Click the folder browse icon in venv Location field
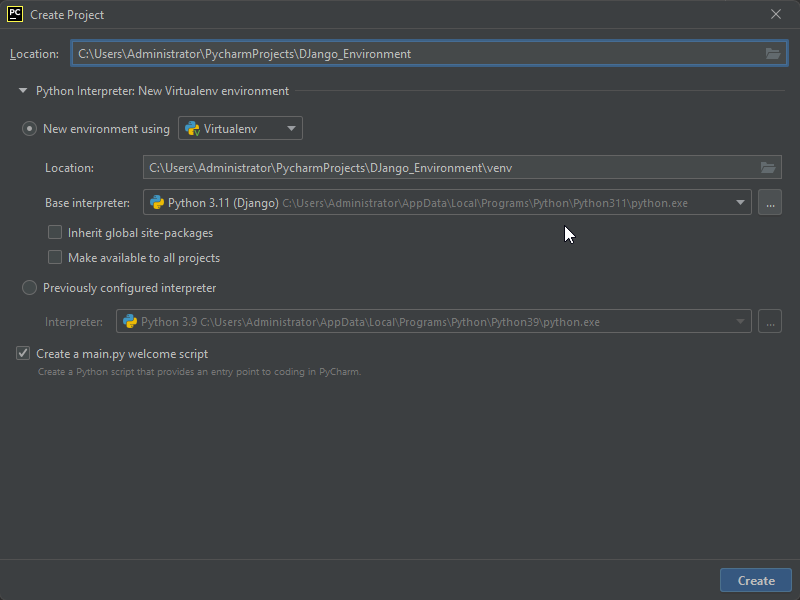 (768, 167)
